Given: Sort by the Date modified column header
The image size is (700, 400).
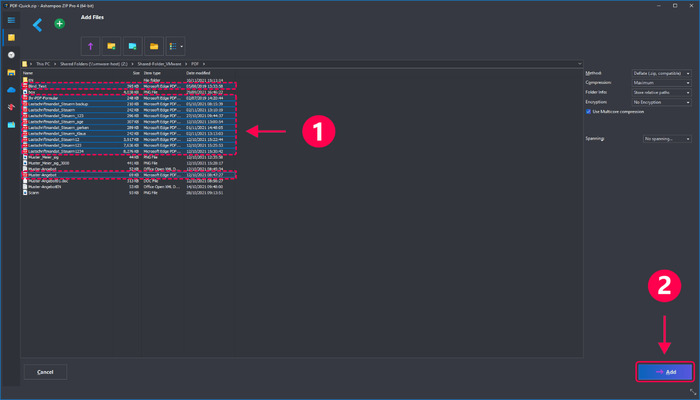Looking at the screenshot, I should (198, 73).
